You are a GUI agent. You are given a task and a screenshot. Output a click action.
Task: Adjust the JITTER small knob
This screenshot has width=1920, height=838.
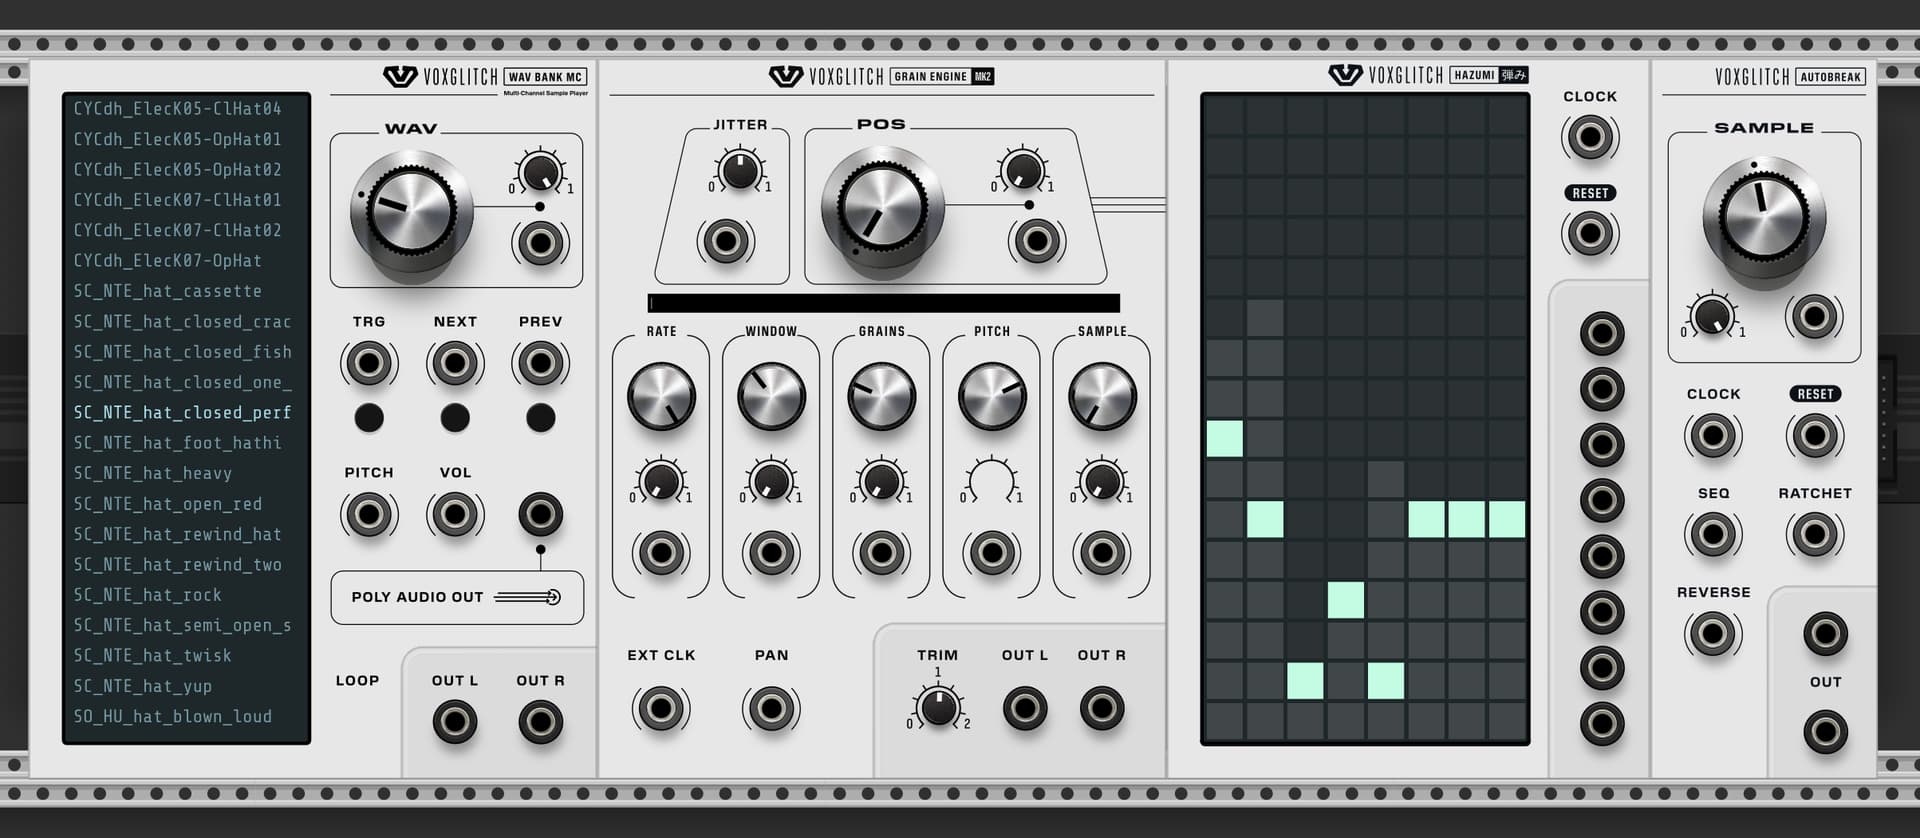pyautogui.click(x=740, y=170)
